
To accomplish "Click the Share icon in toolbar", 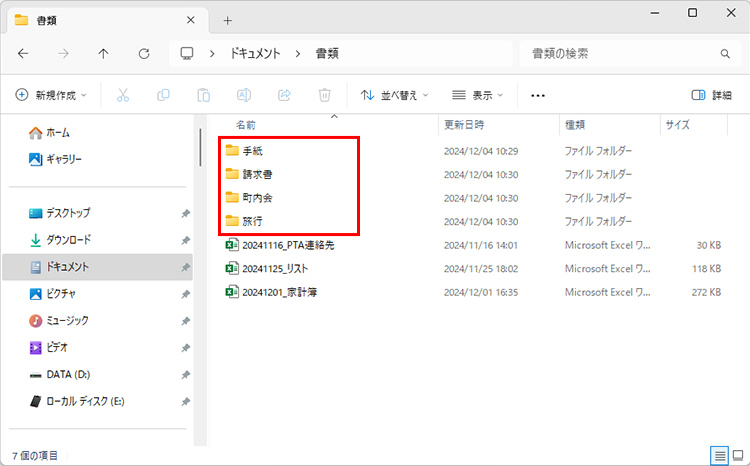I will pyautogui.click(x=284, y=95).
